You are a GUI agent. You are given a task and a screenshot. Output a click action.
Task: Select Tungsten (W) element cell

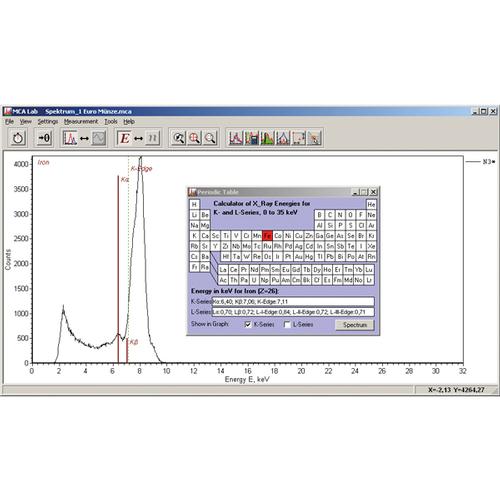246,257
